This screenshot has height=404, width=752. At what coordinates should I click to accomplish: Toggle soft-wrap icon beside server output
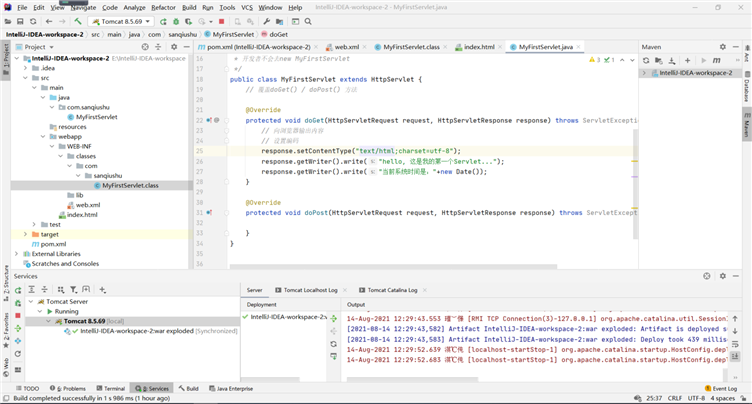point(735,344)
